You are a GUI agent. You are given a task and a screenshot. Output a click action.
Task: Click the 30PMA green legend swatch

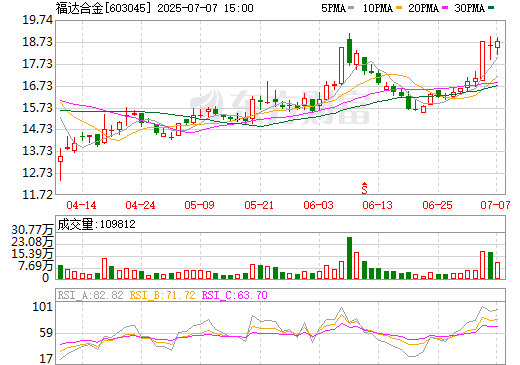pos(491,7)
